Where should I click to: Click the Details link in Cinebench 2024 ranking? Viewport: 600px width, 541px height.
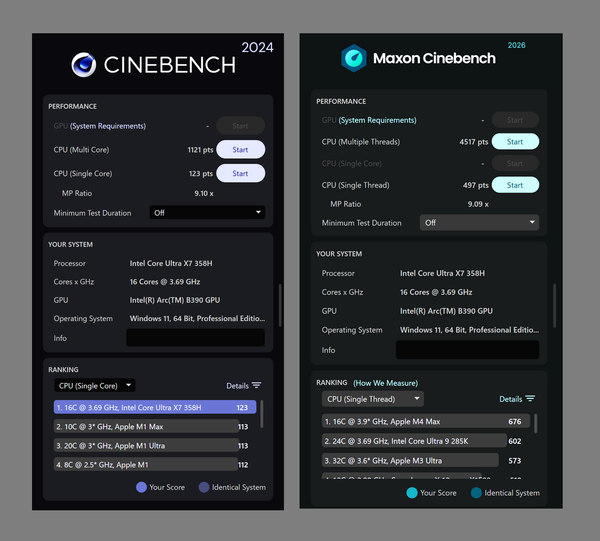point(237,386)
